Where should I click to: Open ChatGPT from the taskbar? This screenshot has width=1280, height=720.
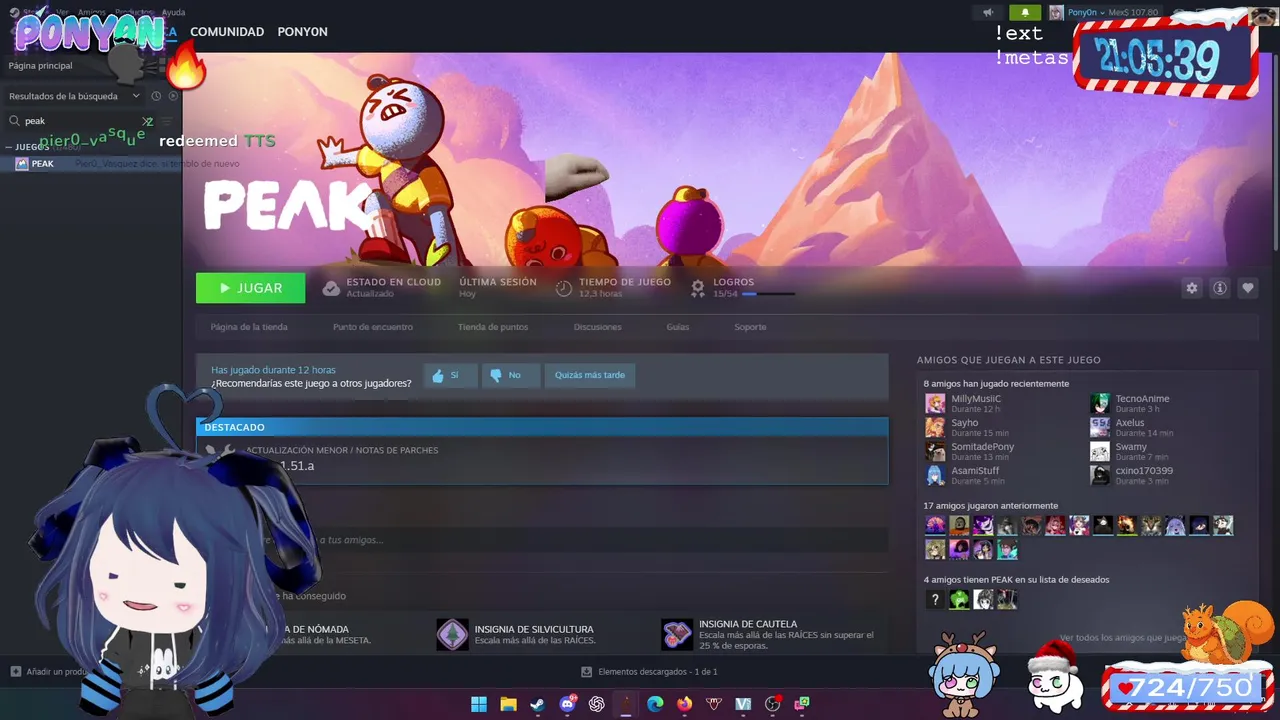click(597, 704)
